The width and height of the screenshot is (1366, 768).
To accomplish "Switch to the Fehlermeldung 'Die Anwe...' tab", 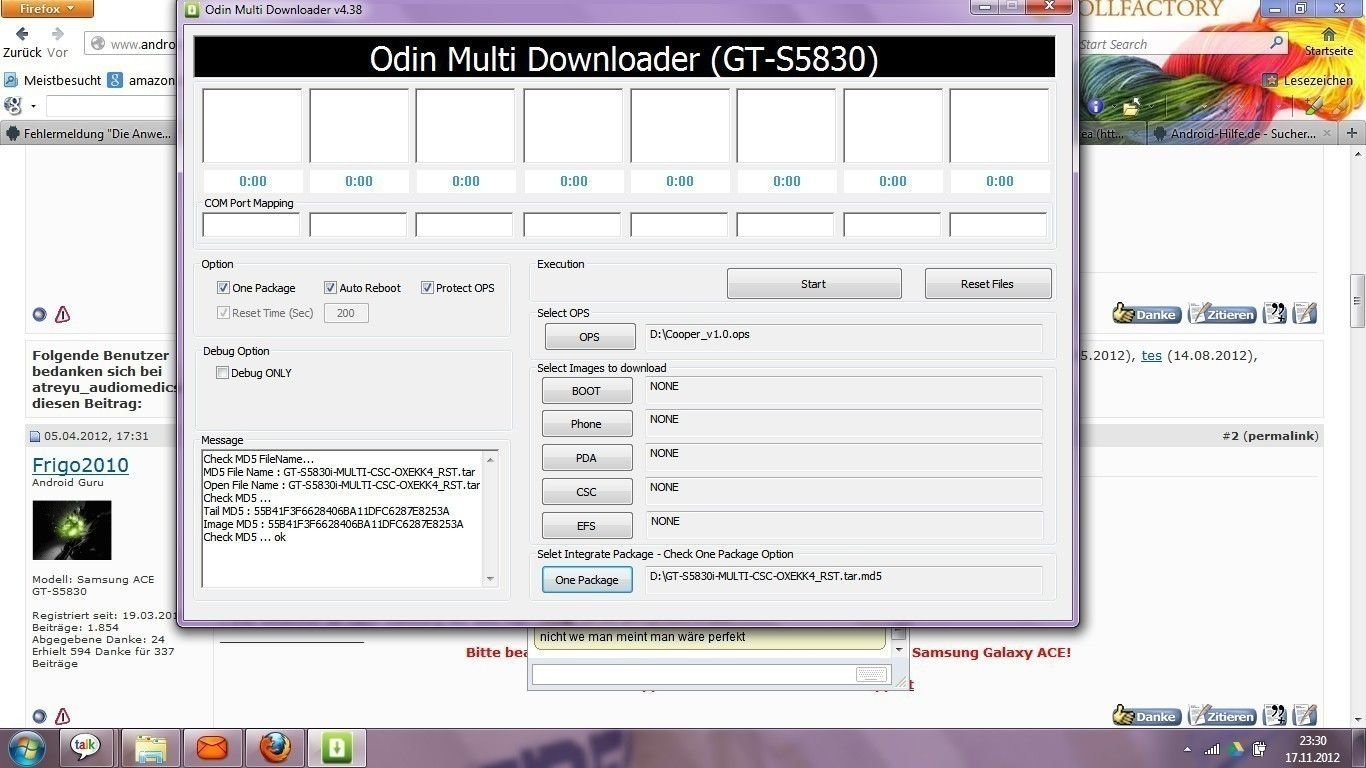I will click(88, 133).
